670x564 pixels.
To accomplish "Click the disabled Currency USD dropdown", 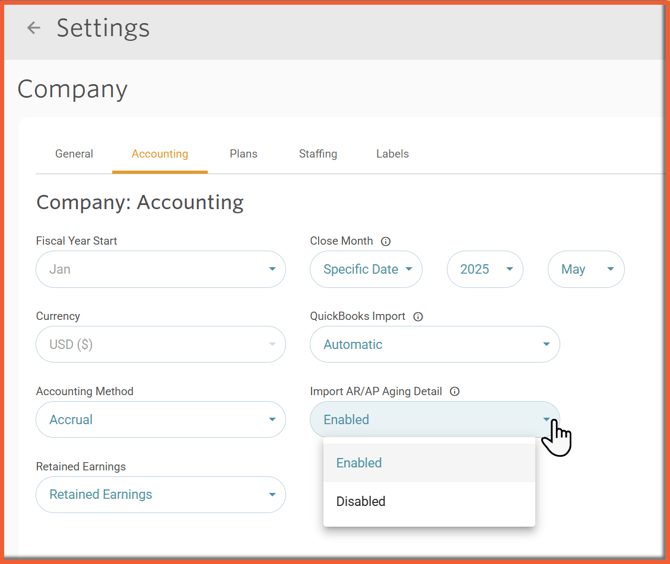I will coord(160,344).
